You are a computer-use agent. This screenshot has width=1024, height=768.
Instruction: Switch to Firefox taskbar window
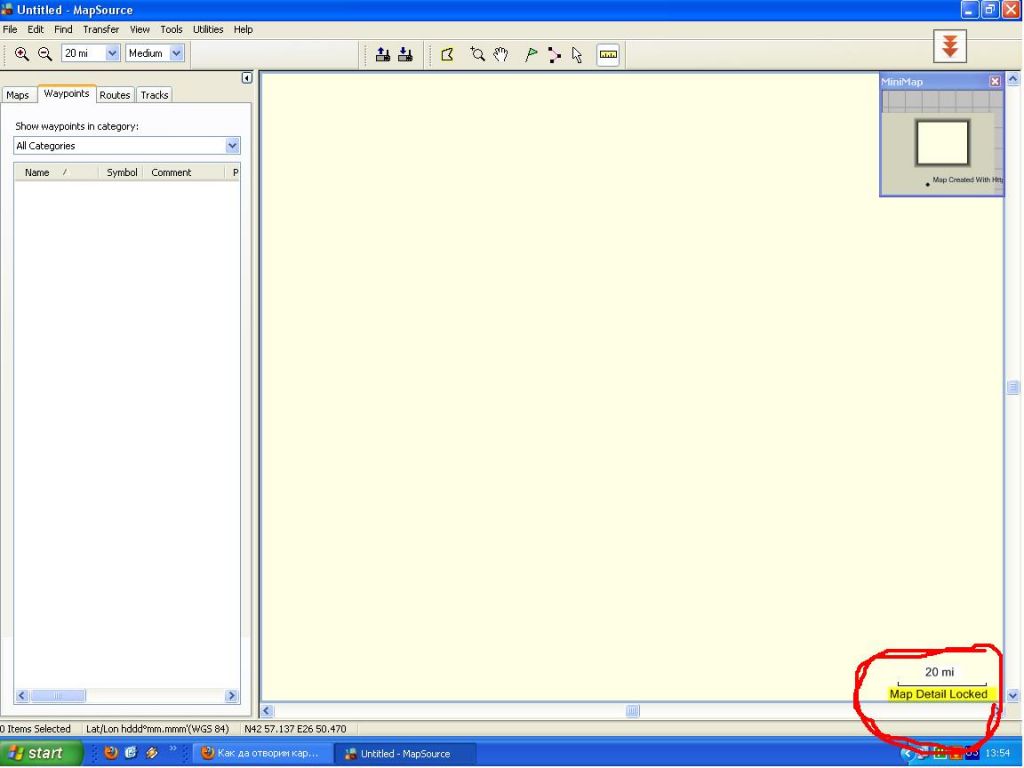[x=263, y=753]
